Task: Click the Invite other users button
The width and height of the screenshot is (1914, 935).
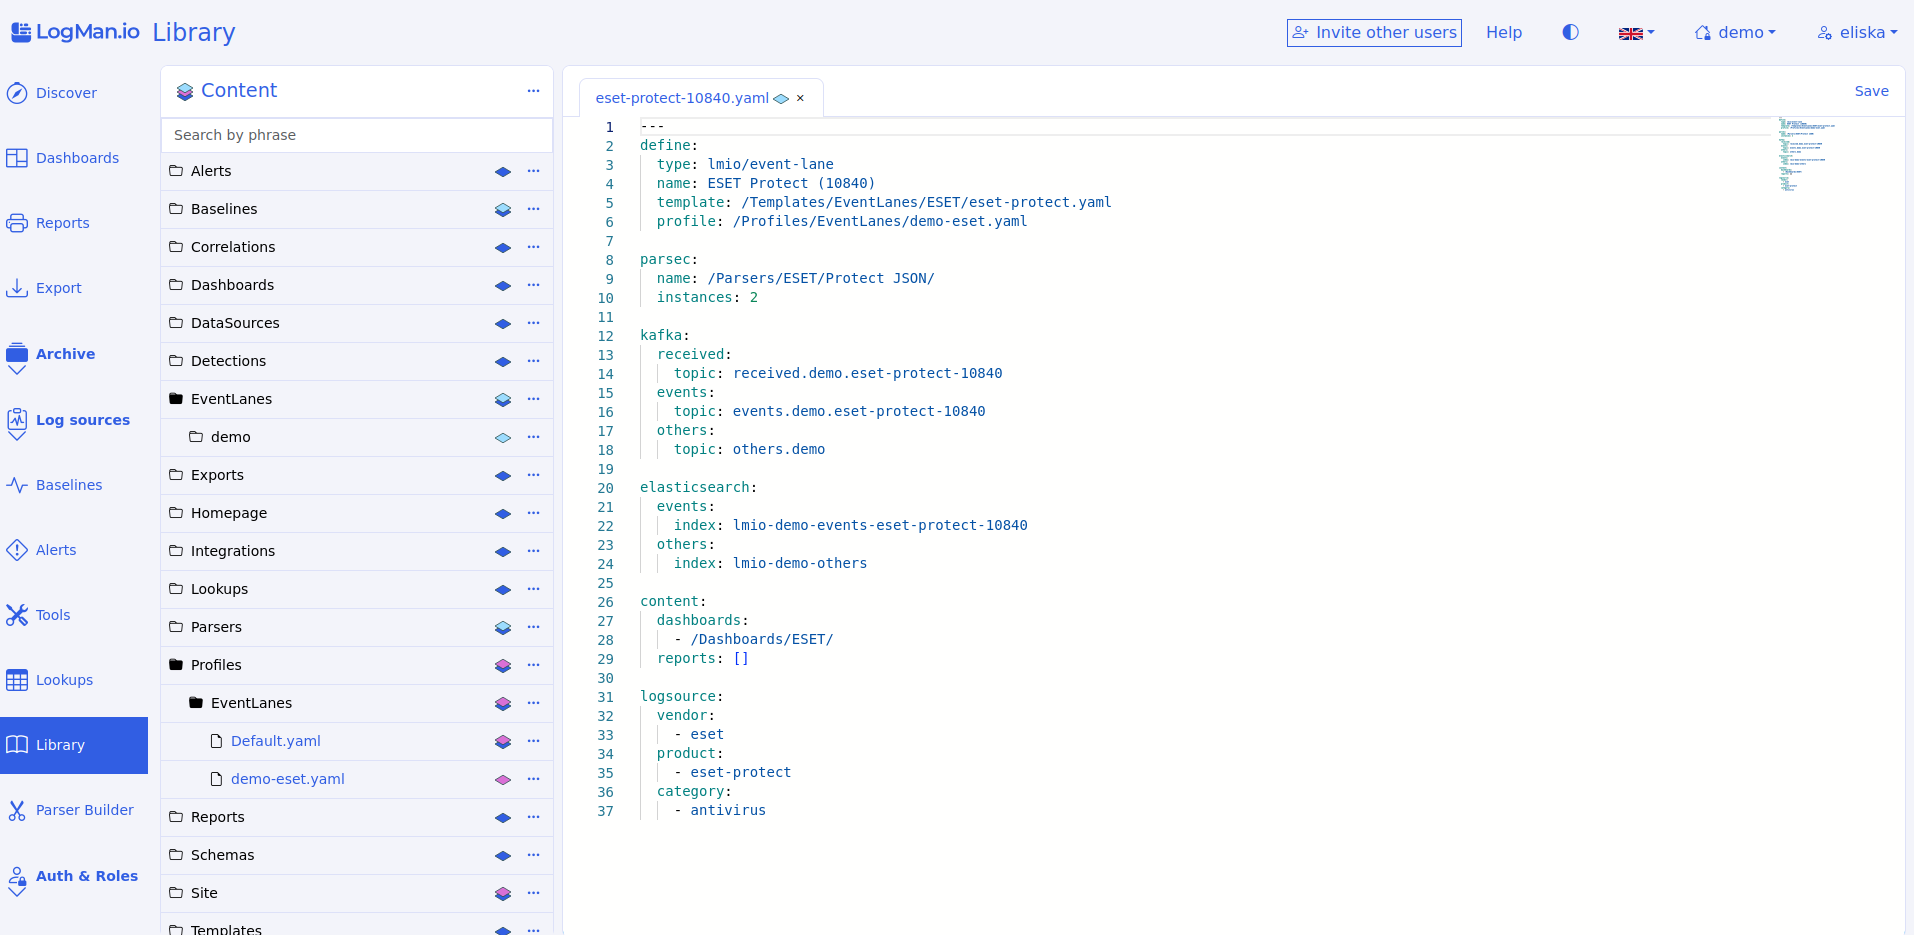Action: (1373, 32)
